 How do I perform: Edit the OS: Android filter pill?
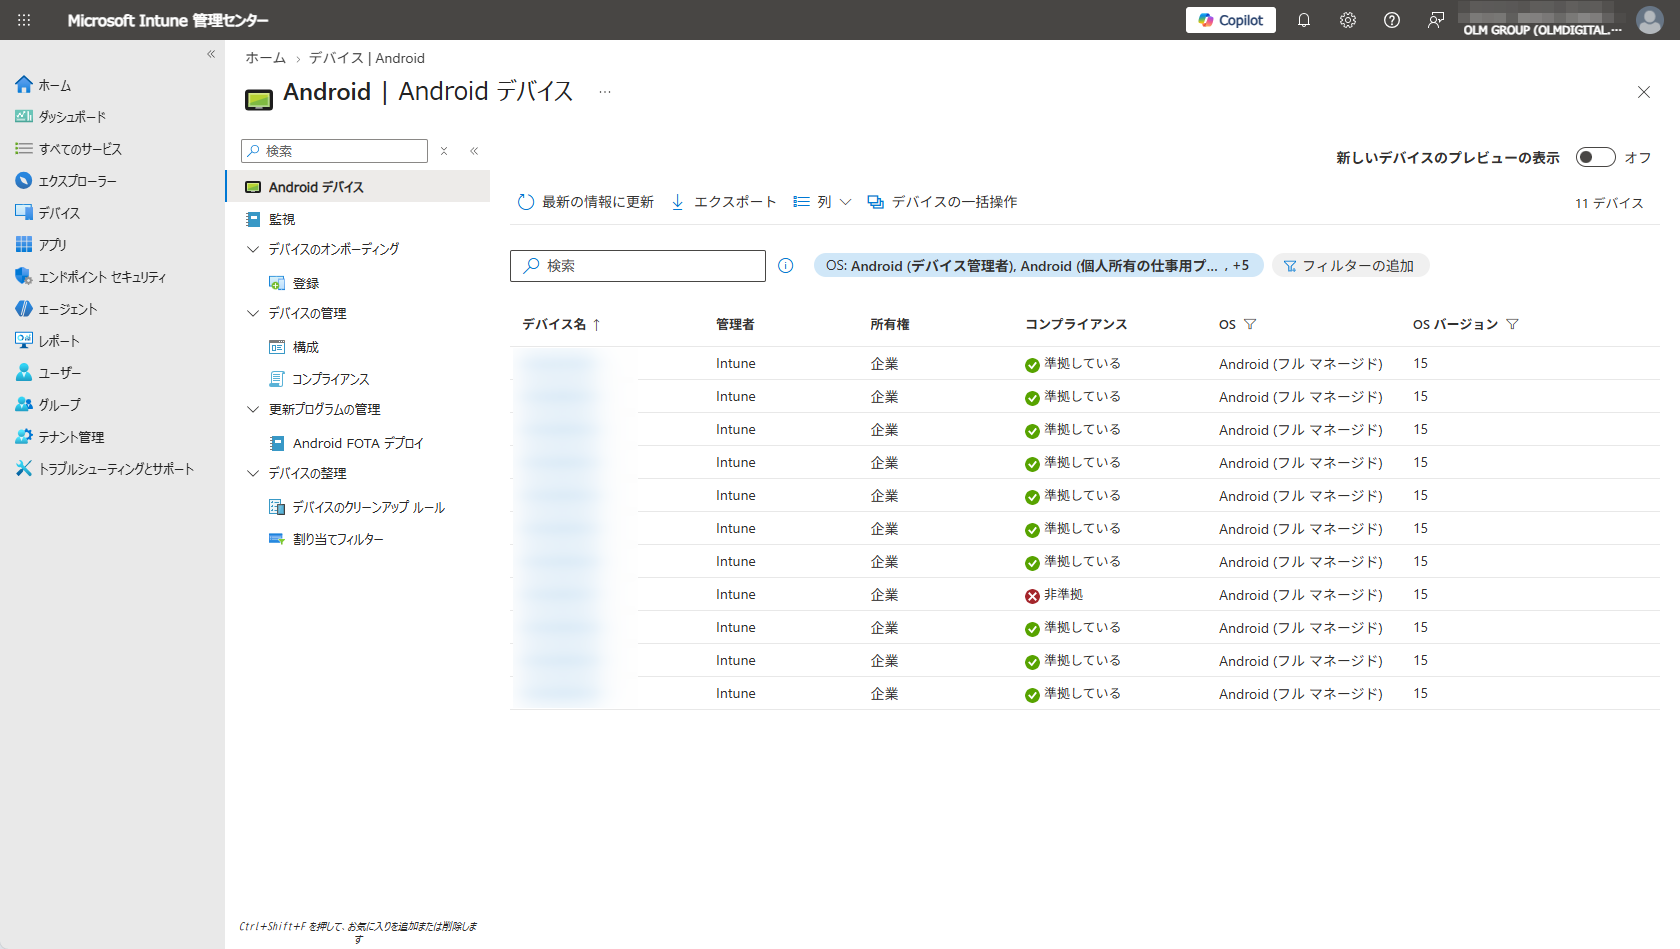pyautogui.click(x=1038, y=266)
